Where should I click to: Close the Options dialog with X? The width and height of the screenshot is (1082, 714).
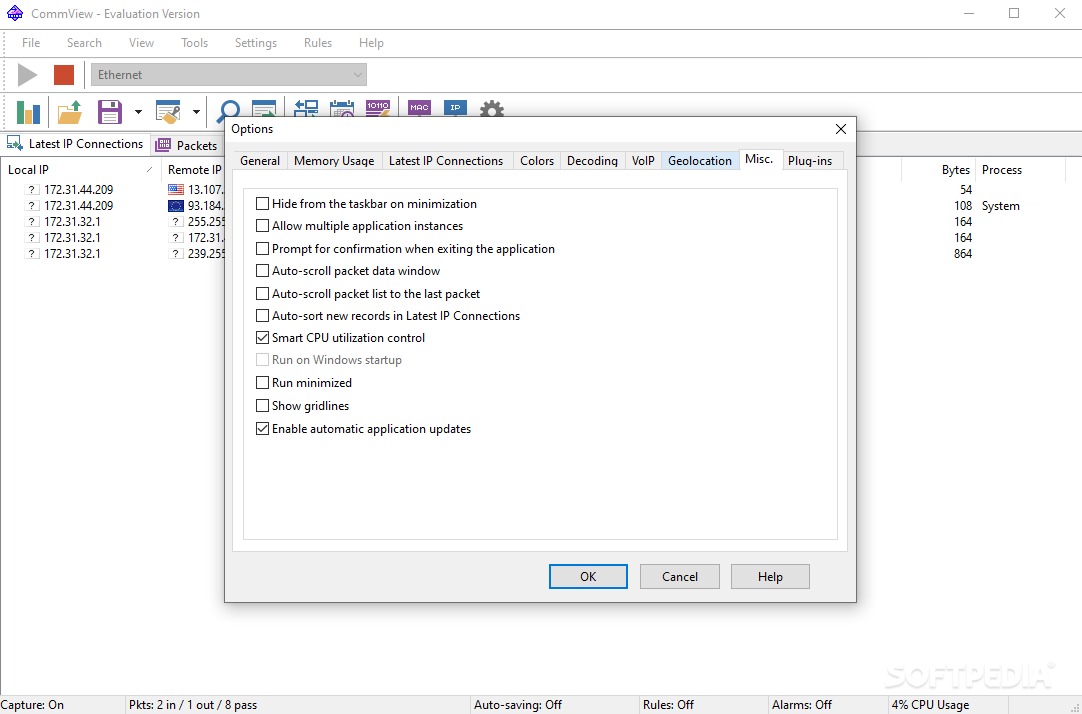click(840, 129)
